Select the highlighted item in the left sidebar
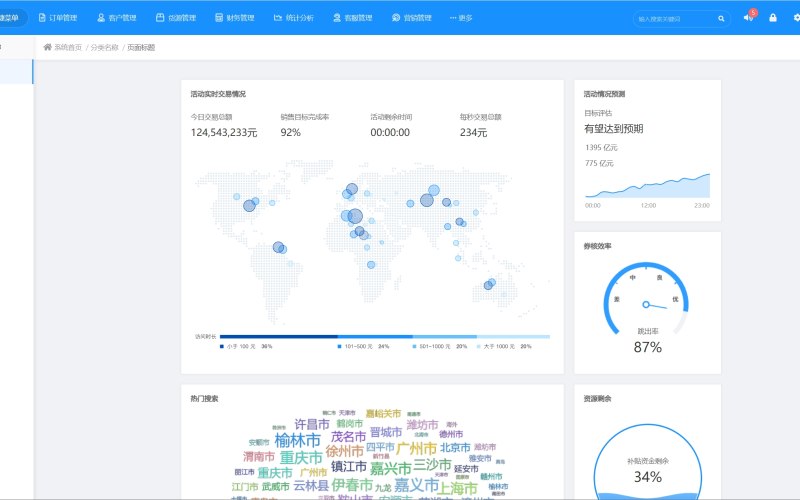Image resolution: width=800 pixels, height=500 pixels. click(x=16, y=71)
